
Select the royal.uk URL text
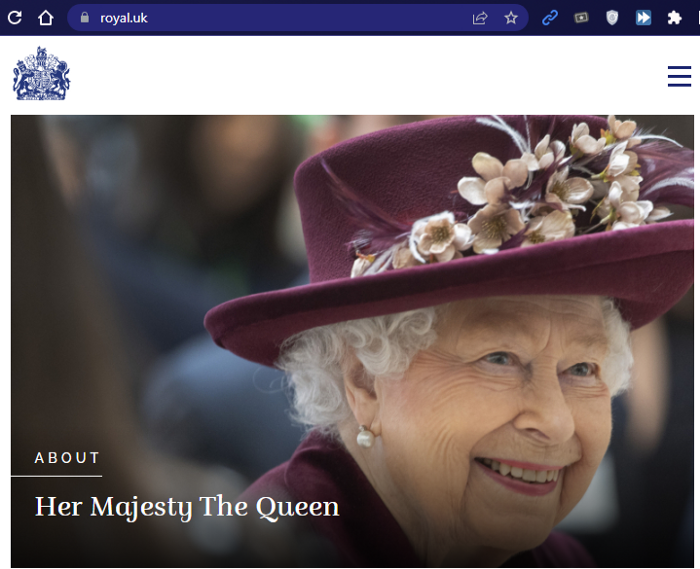pyautogui.click(x=124, y=18)
